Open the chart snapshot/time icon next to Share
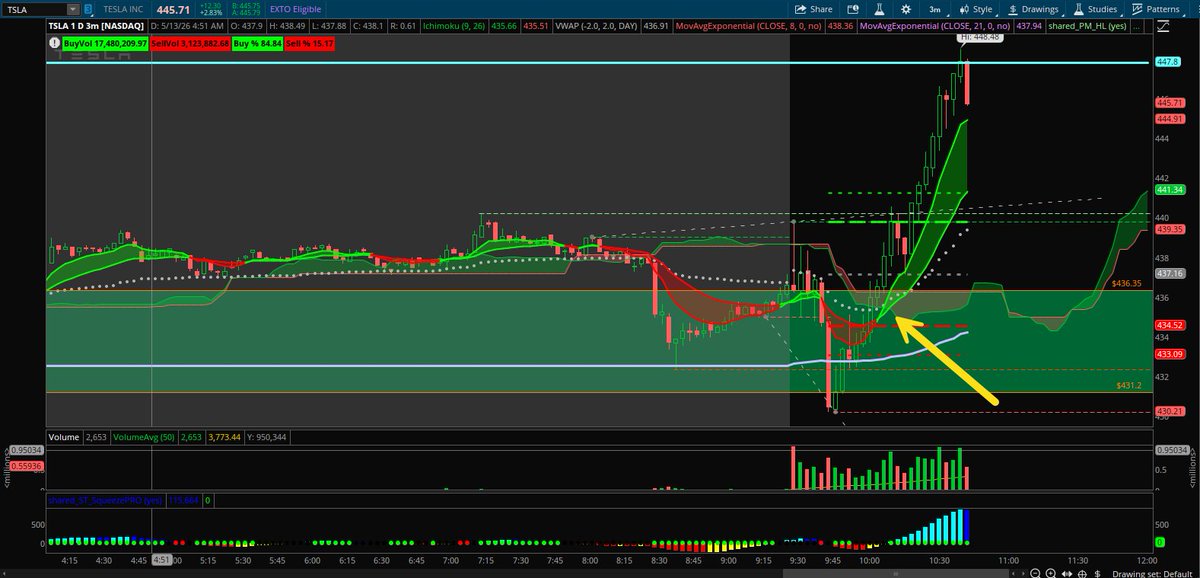 pos(851,8)
